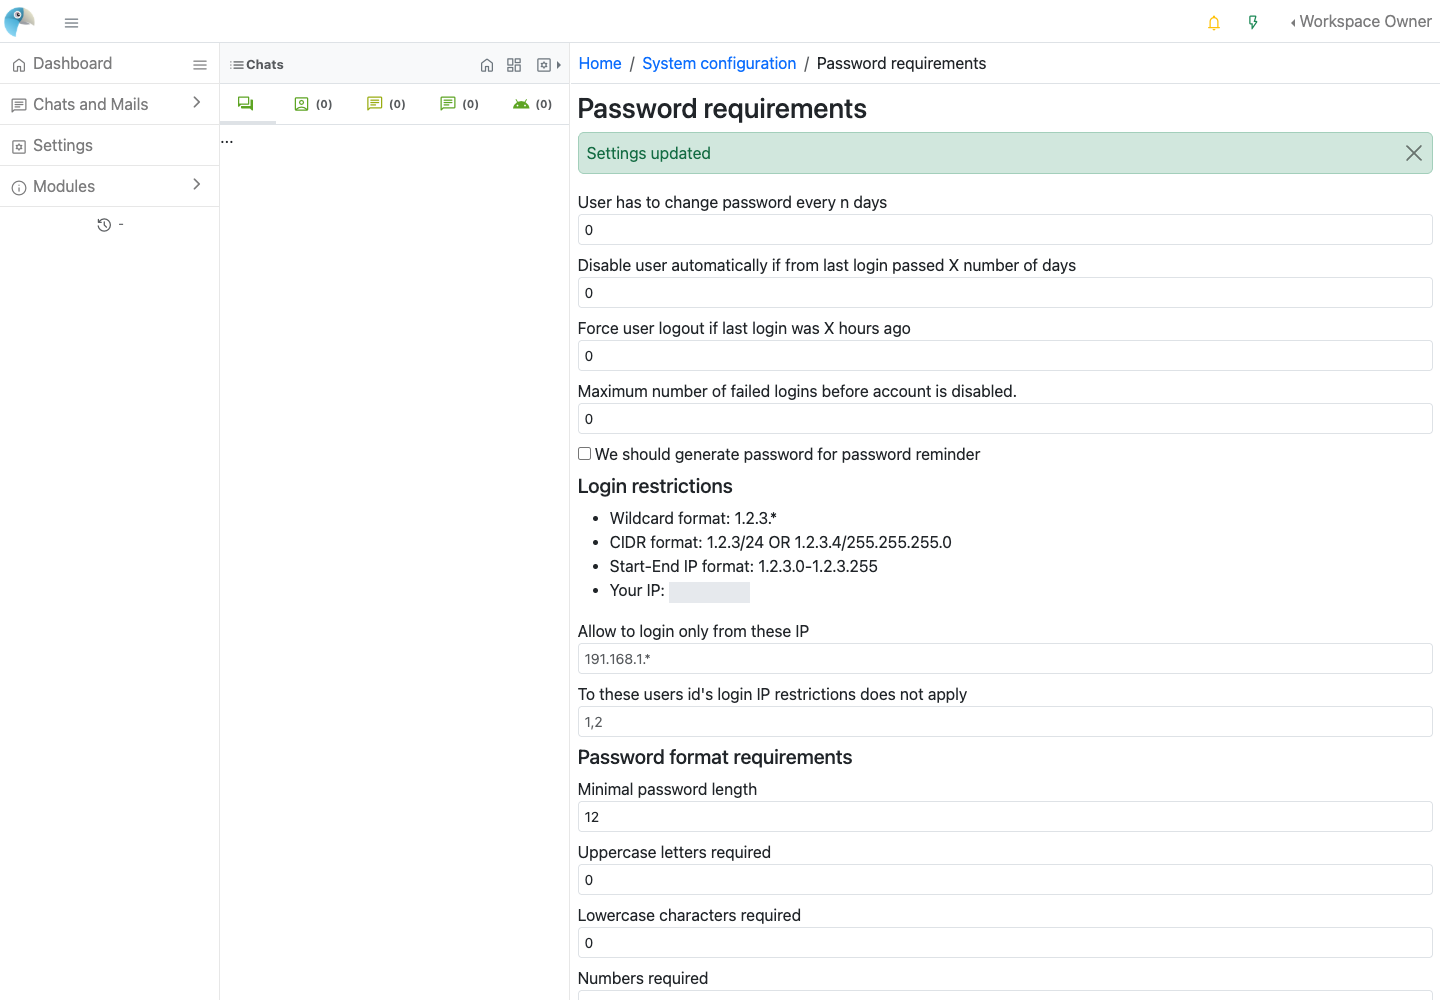This screenshot has width=1440, height=1000.
Task: Click the Allow to login only from these IP field
Action: 1005,659
